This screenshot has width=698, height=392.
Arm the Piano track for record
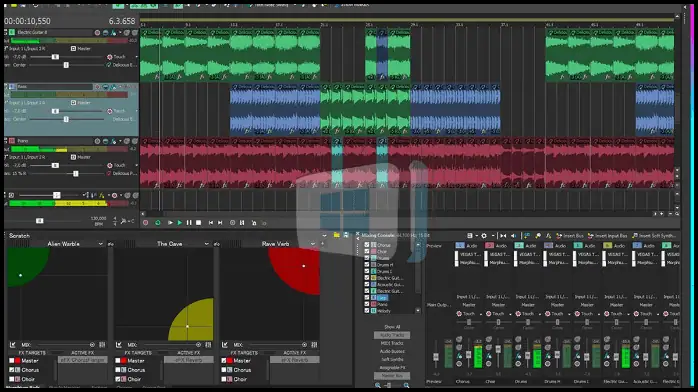pyautogui.click(x=97, y=141)
